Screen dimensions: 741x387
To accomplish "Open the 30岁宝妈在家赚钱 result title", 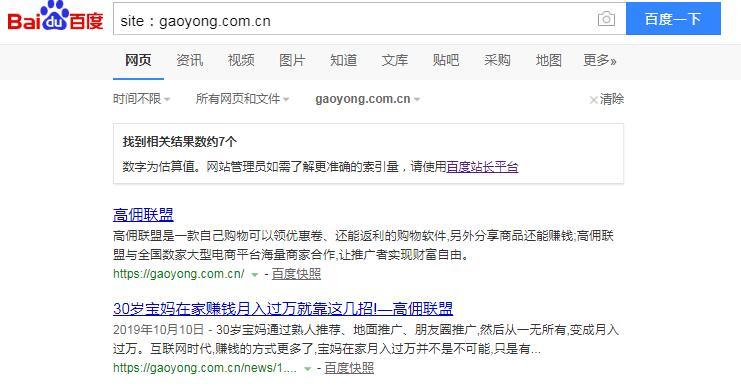I will 283,309.
